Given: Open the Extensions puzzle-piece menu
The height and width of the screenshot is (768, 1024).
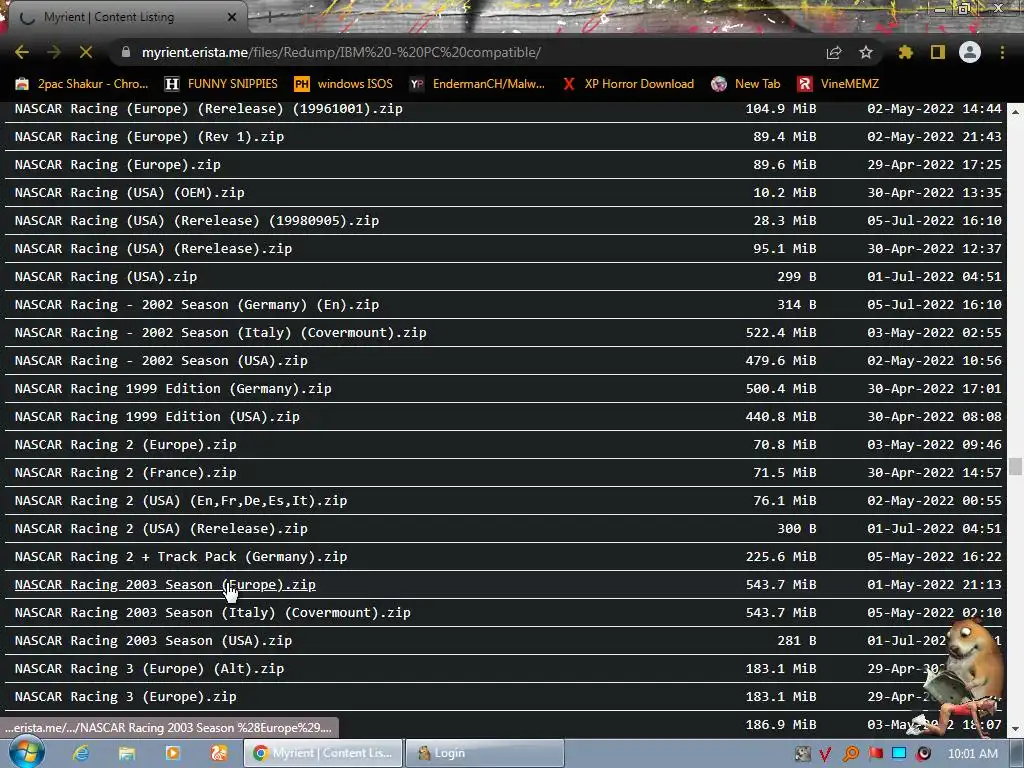Looking at the screenshot, I should [x=905, y=52].
